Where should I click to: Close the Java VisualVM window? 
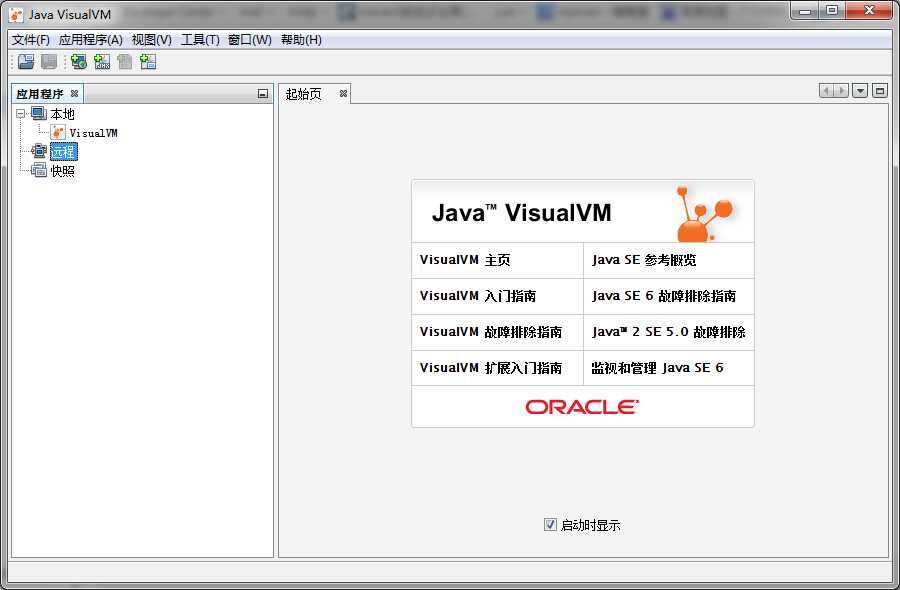pos(870,11)
